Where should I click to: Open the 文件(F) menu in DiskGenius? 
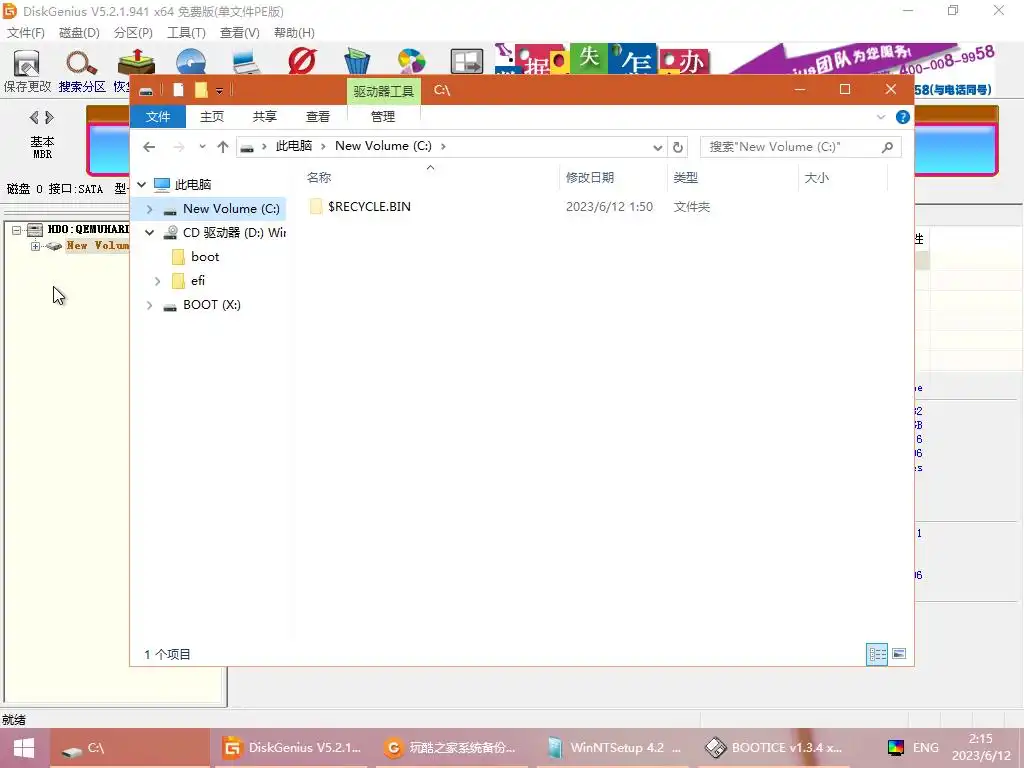pos(25,33)
